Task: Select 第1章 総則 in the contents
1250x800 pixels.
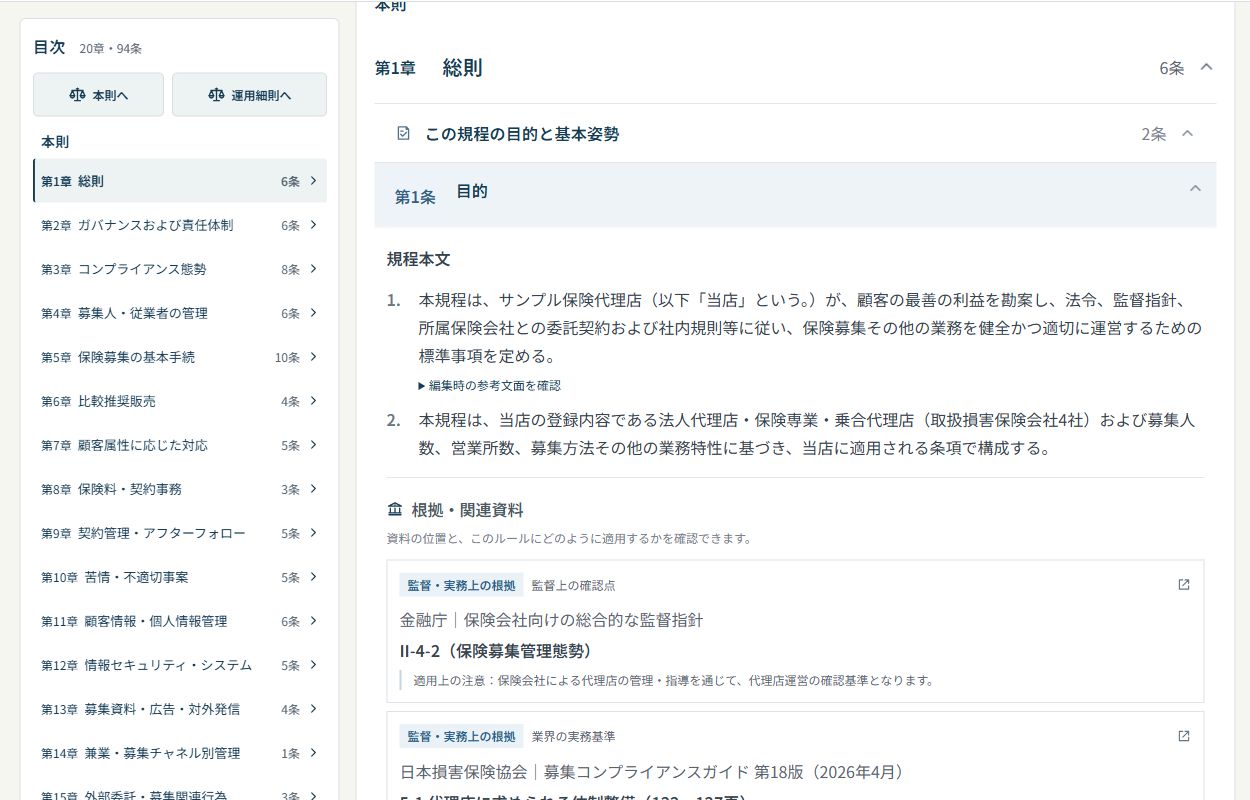Action: click(180, 181)
